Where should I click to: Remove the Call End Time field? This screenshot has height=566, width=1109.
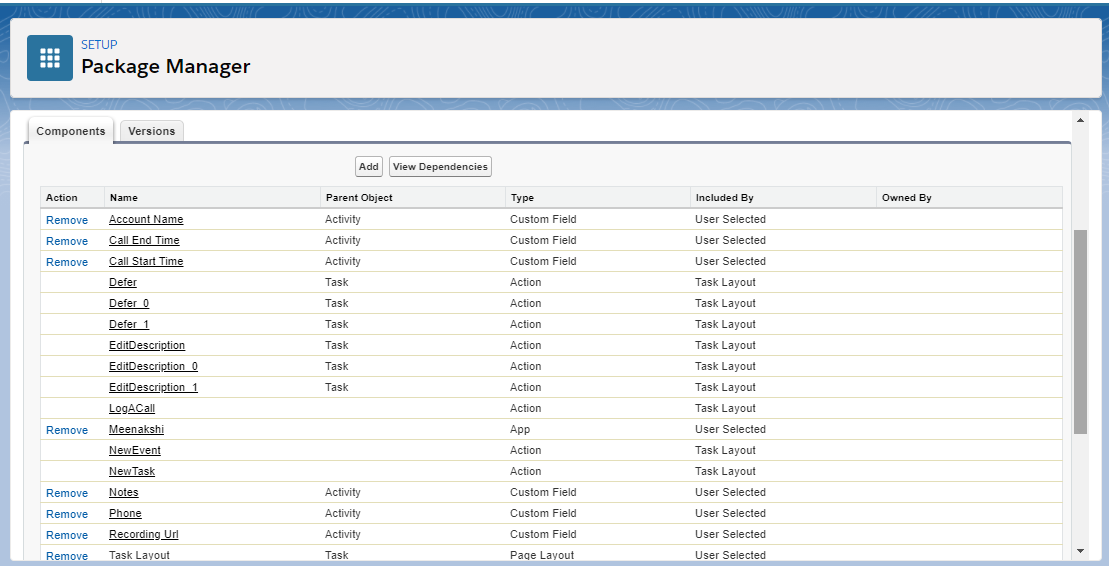pyautogui.click(x=67, y=241)
